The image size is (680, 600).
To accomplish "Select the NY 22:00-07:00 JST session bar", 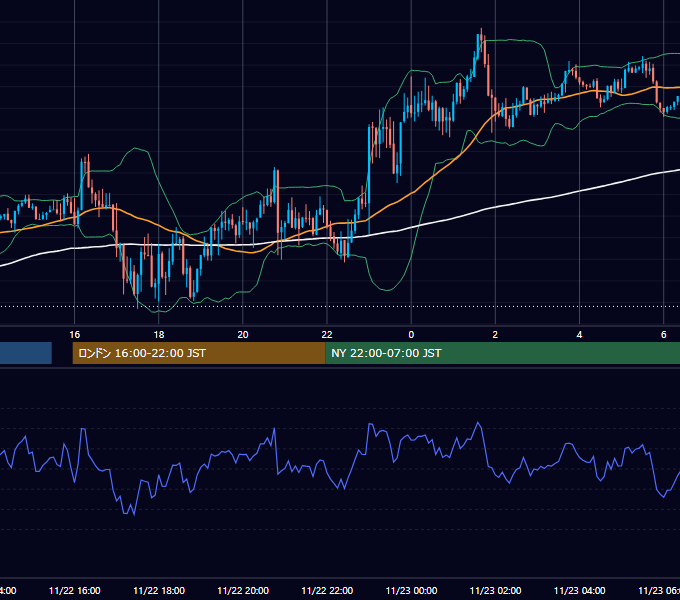I will pos(502,353).
